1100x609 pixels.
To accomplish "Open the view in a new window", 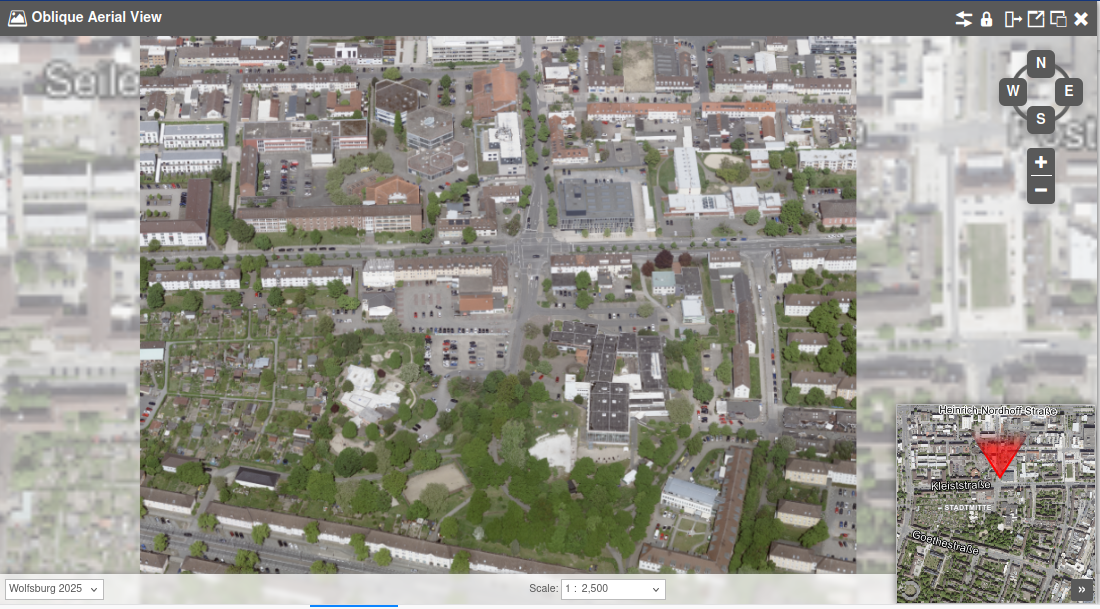I will pyautogui.click(x=1036, y=19).
